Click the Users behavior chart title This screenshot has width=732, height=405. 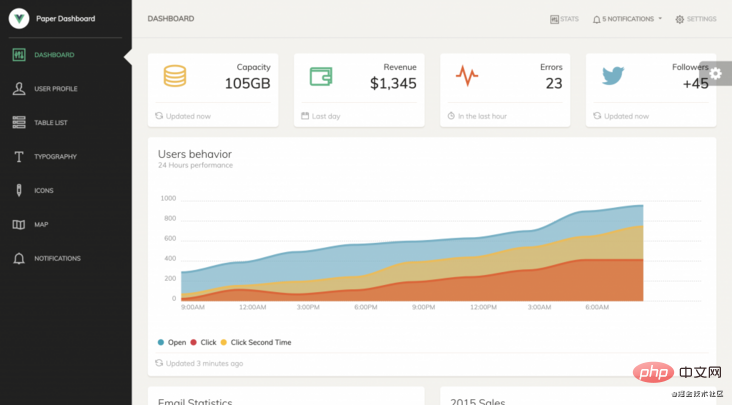[x=195, y=154]
